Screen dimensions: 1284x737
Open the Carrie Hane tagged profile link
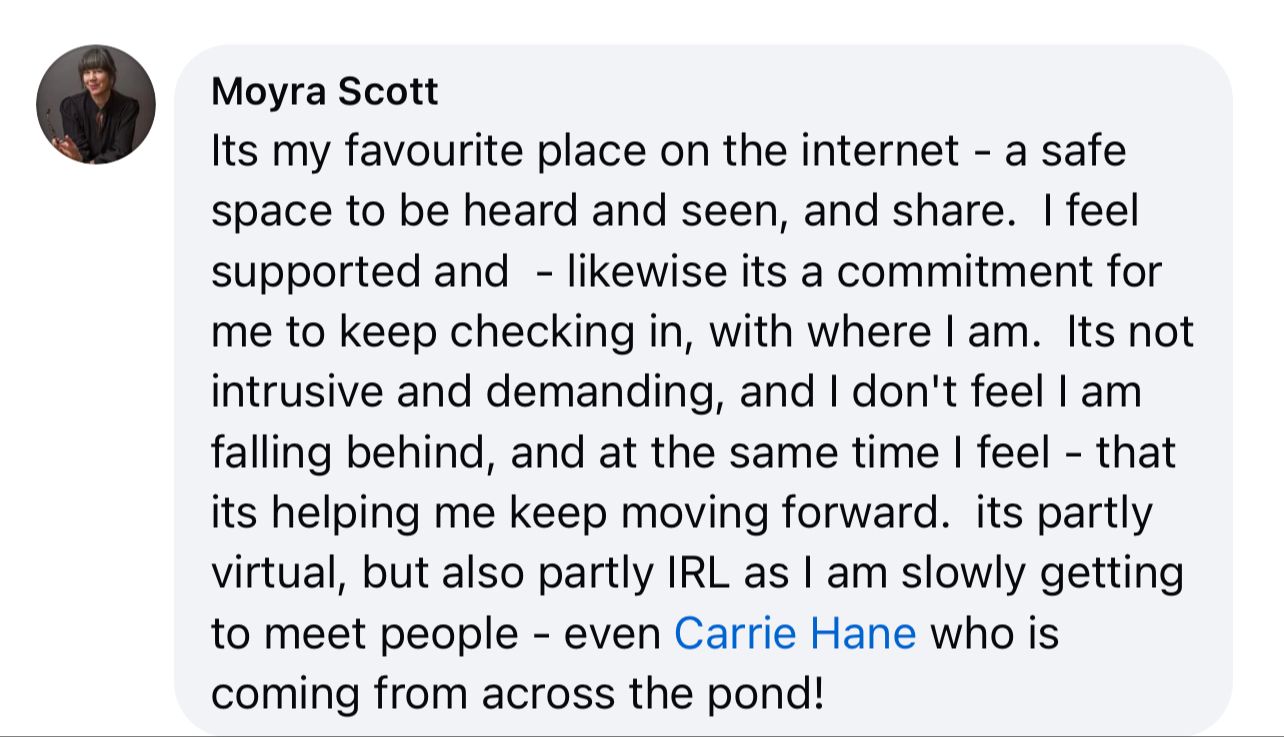click(795, 633)
